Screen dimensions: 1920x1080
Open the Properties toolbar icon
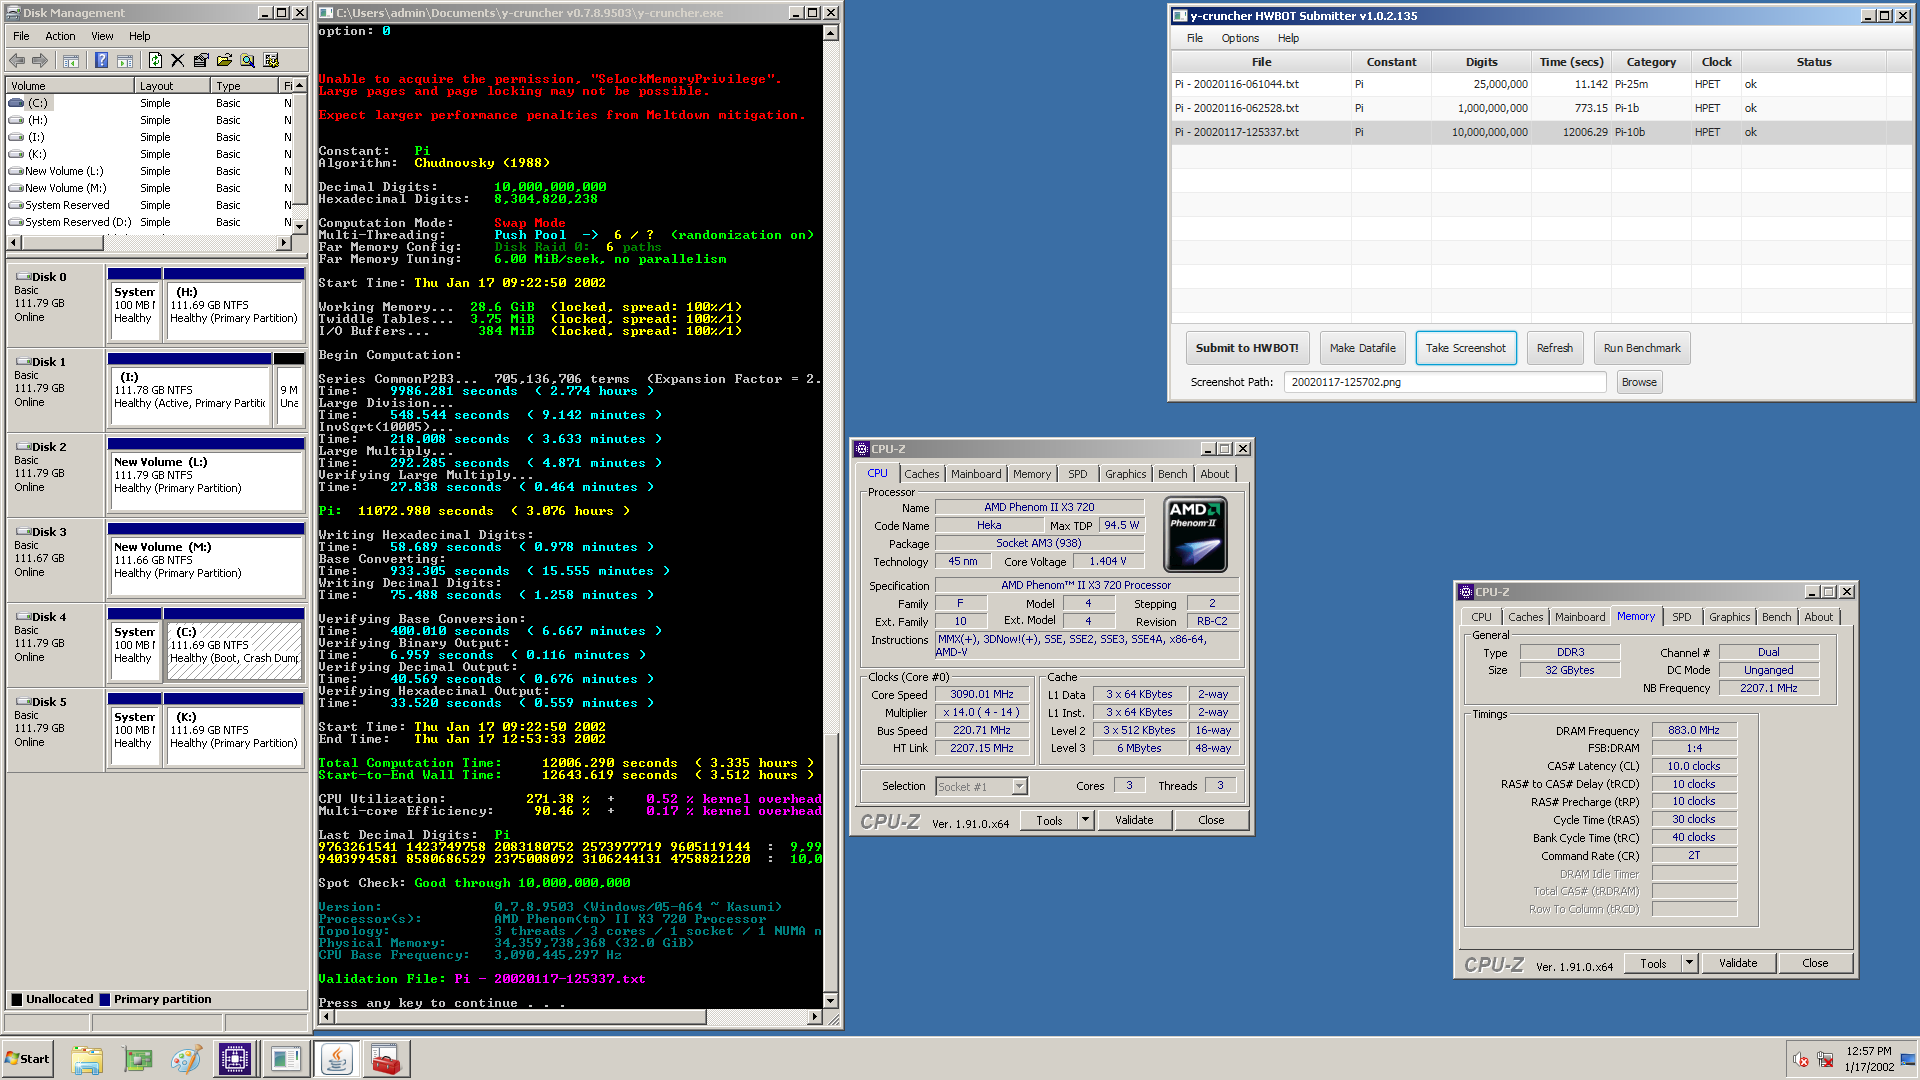(201, 61)
